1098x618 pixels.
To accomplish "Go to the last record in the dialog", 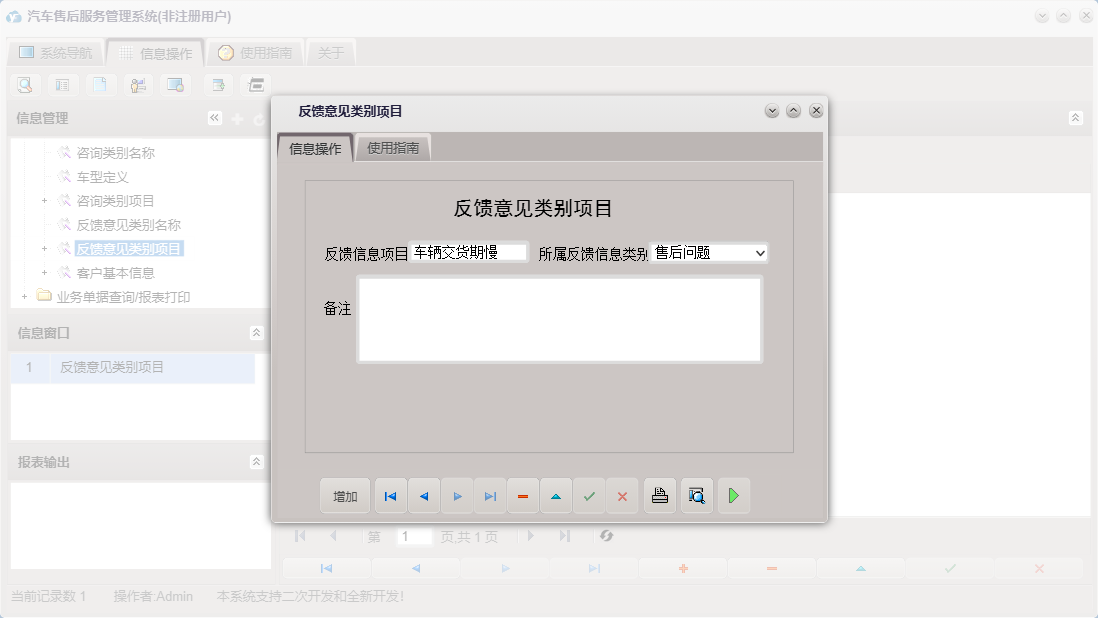I will point(490,495).
